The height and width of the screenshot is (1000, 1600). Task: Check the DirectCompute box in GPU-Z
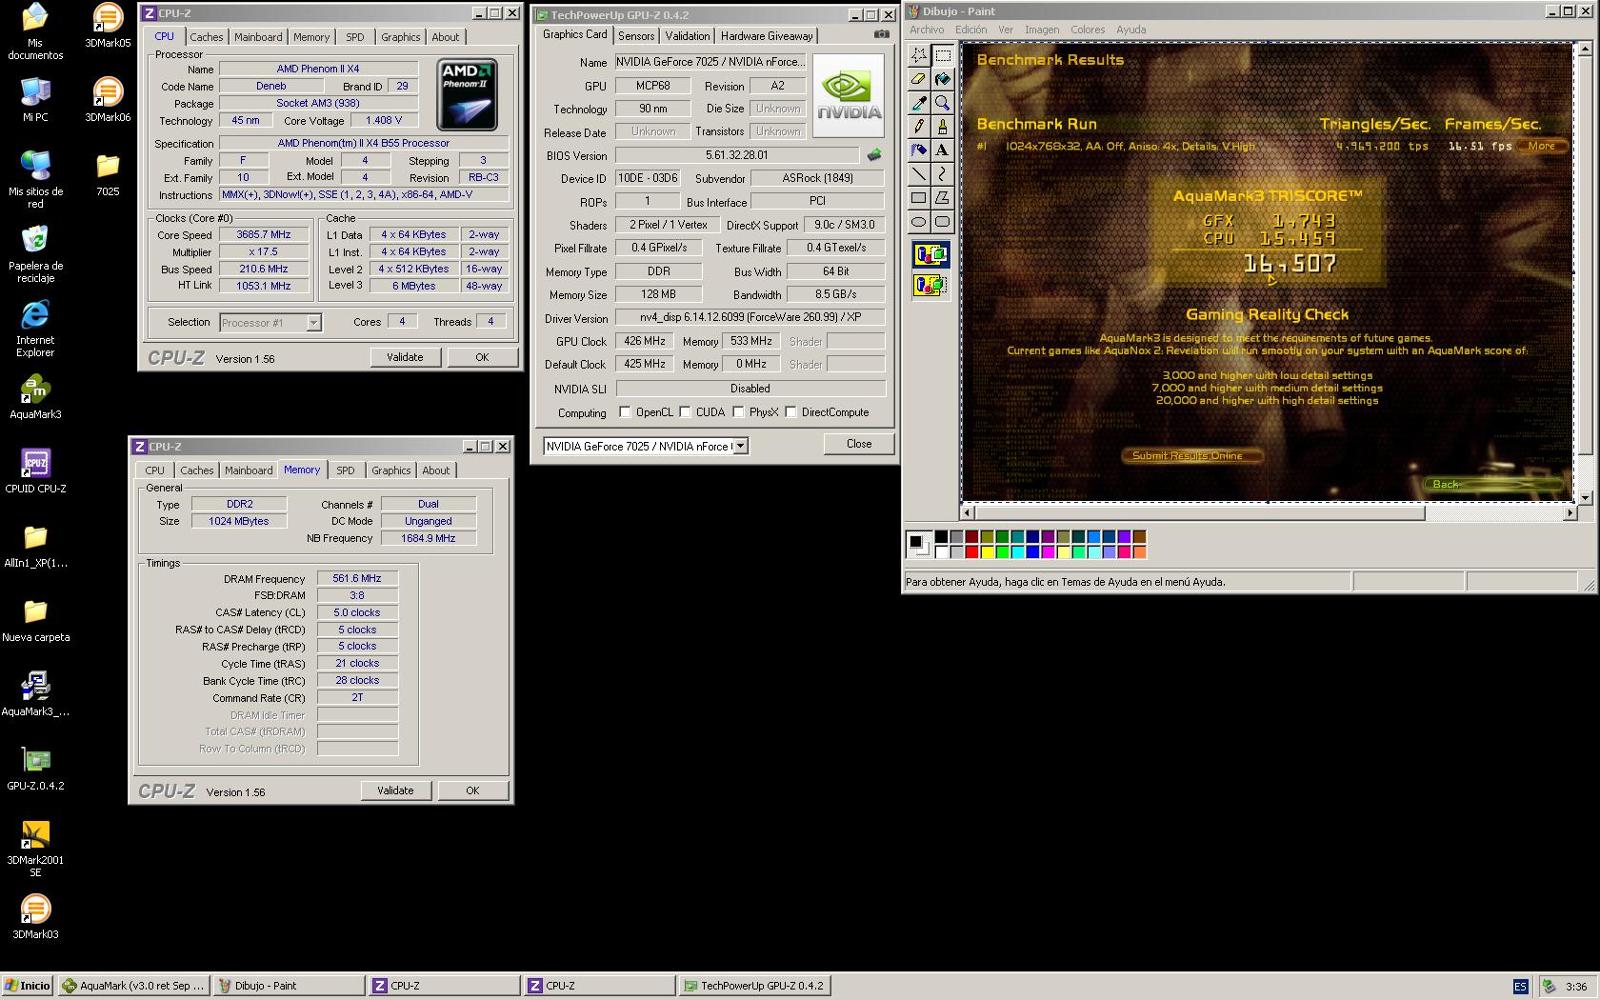[x=791, y=412]
